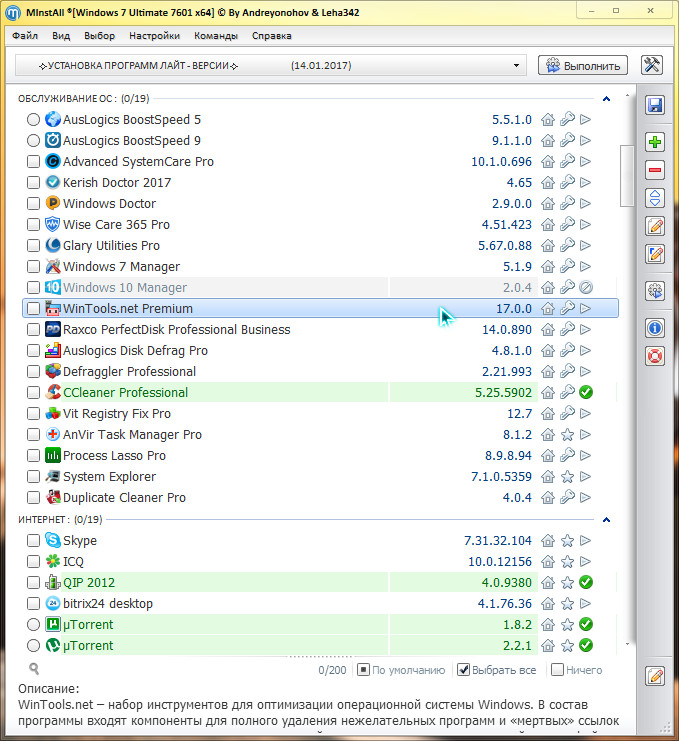
Task: Select AusLogics BoostSpeed 5 radio button
Action: pos(33,120)
